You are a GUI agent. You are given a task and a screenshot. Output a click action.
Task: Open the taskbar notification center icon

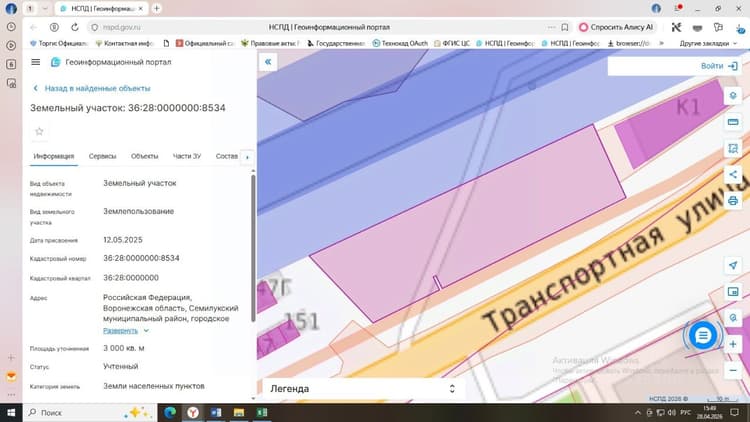(735, 412)
